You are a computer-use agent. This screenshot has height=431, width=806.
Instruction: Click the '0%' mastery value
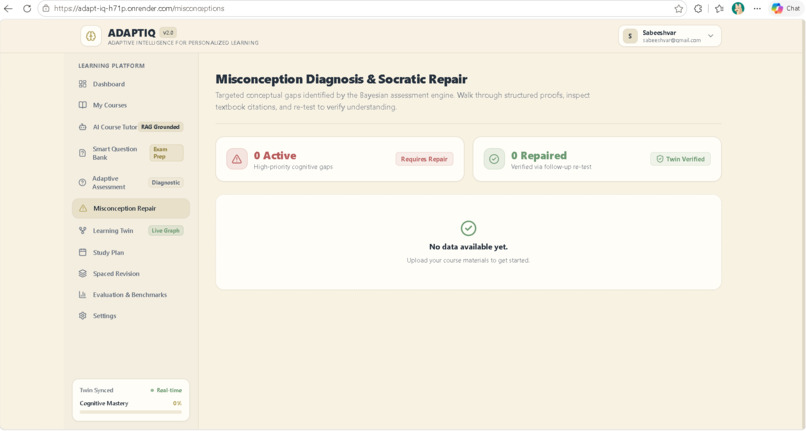(177, 403)
